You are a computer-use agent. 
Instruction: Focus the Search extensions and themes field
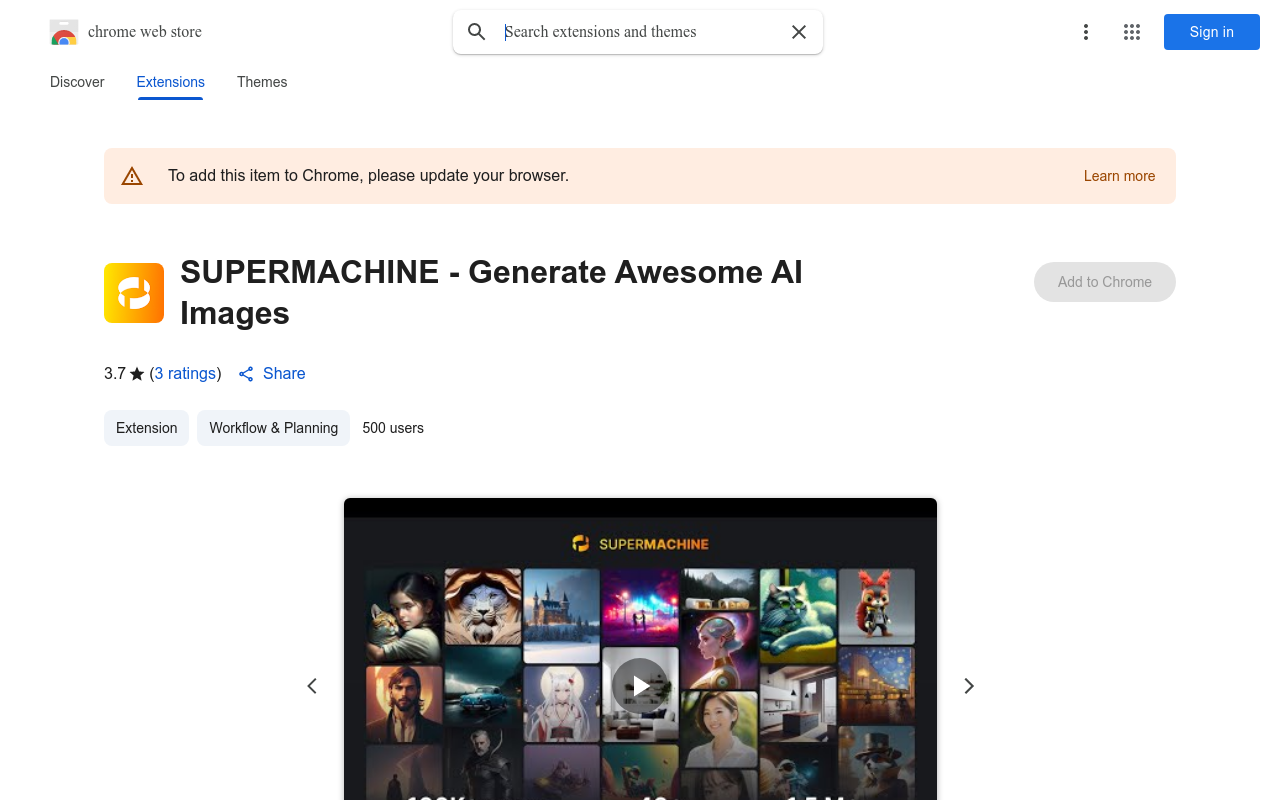click(640, 32)
